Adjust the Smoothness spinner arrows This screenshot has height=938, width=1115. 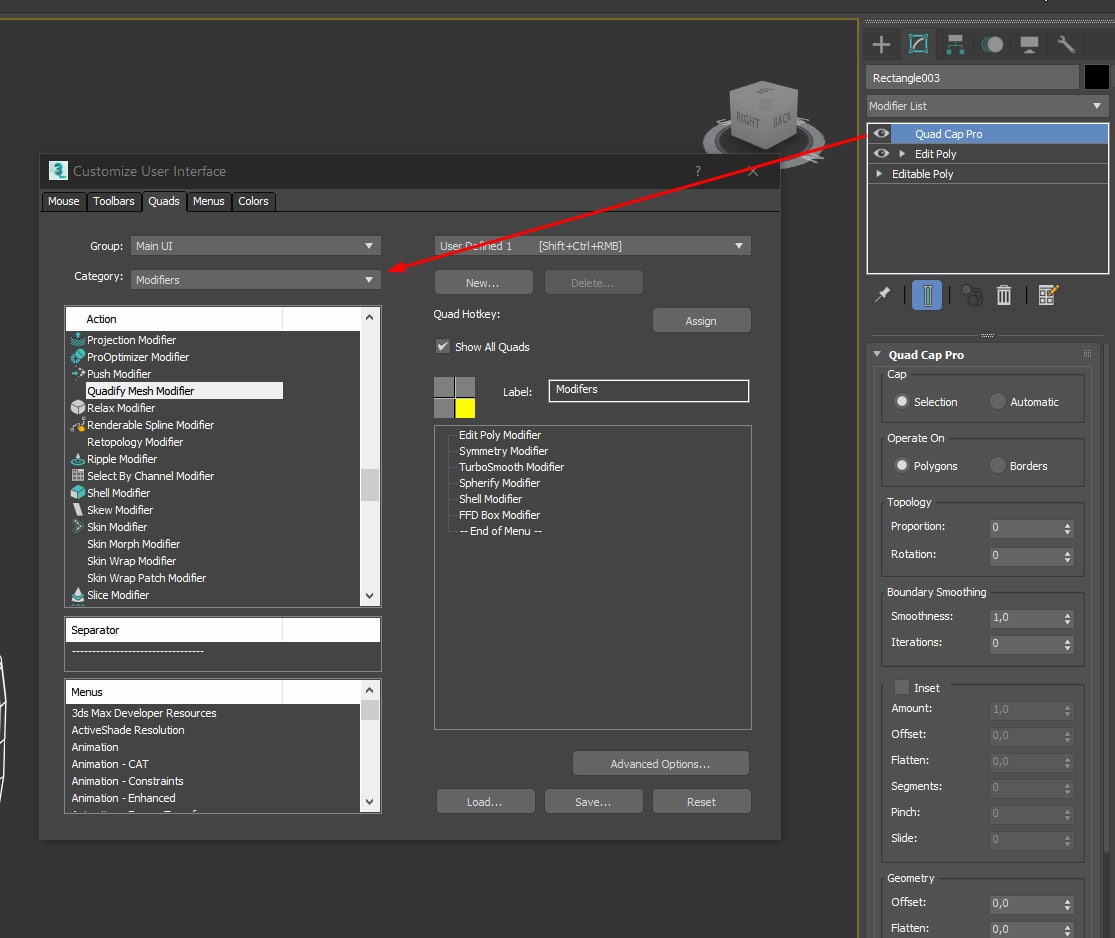tap(1067, 619)
